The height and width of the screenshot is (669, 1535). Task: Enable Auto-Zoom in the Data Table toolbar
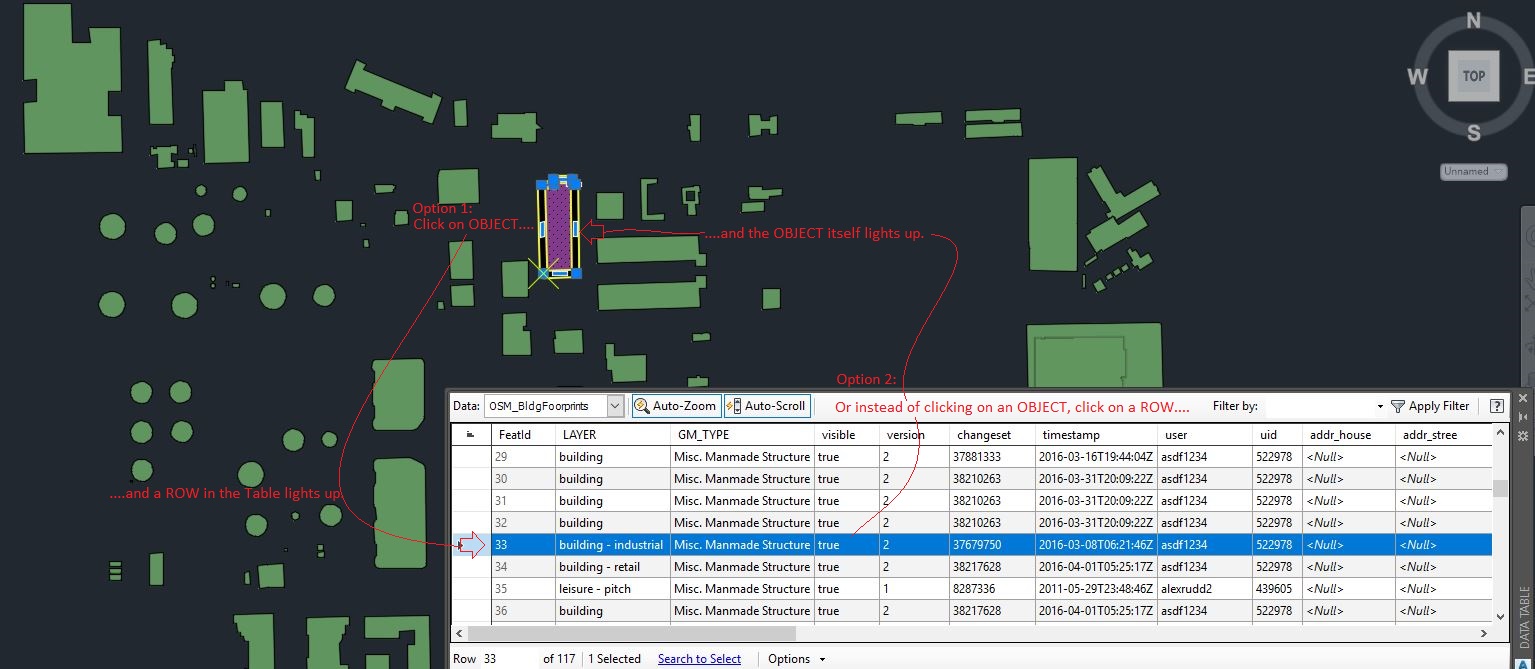tap(676, 406)
